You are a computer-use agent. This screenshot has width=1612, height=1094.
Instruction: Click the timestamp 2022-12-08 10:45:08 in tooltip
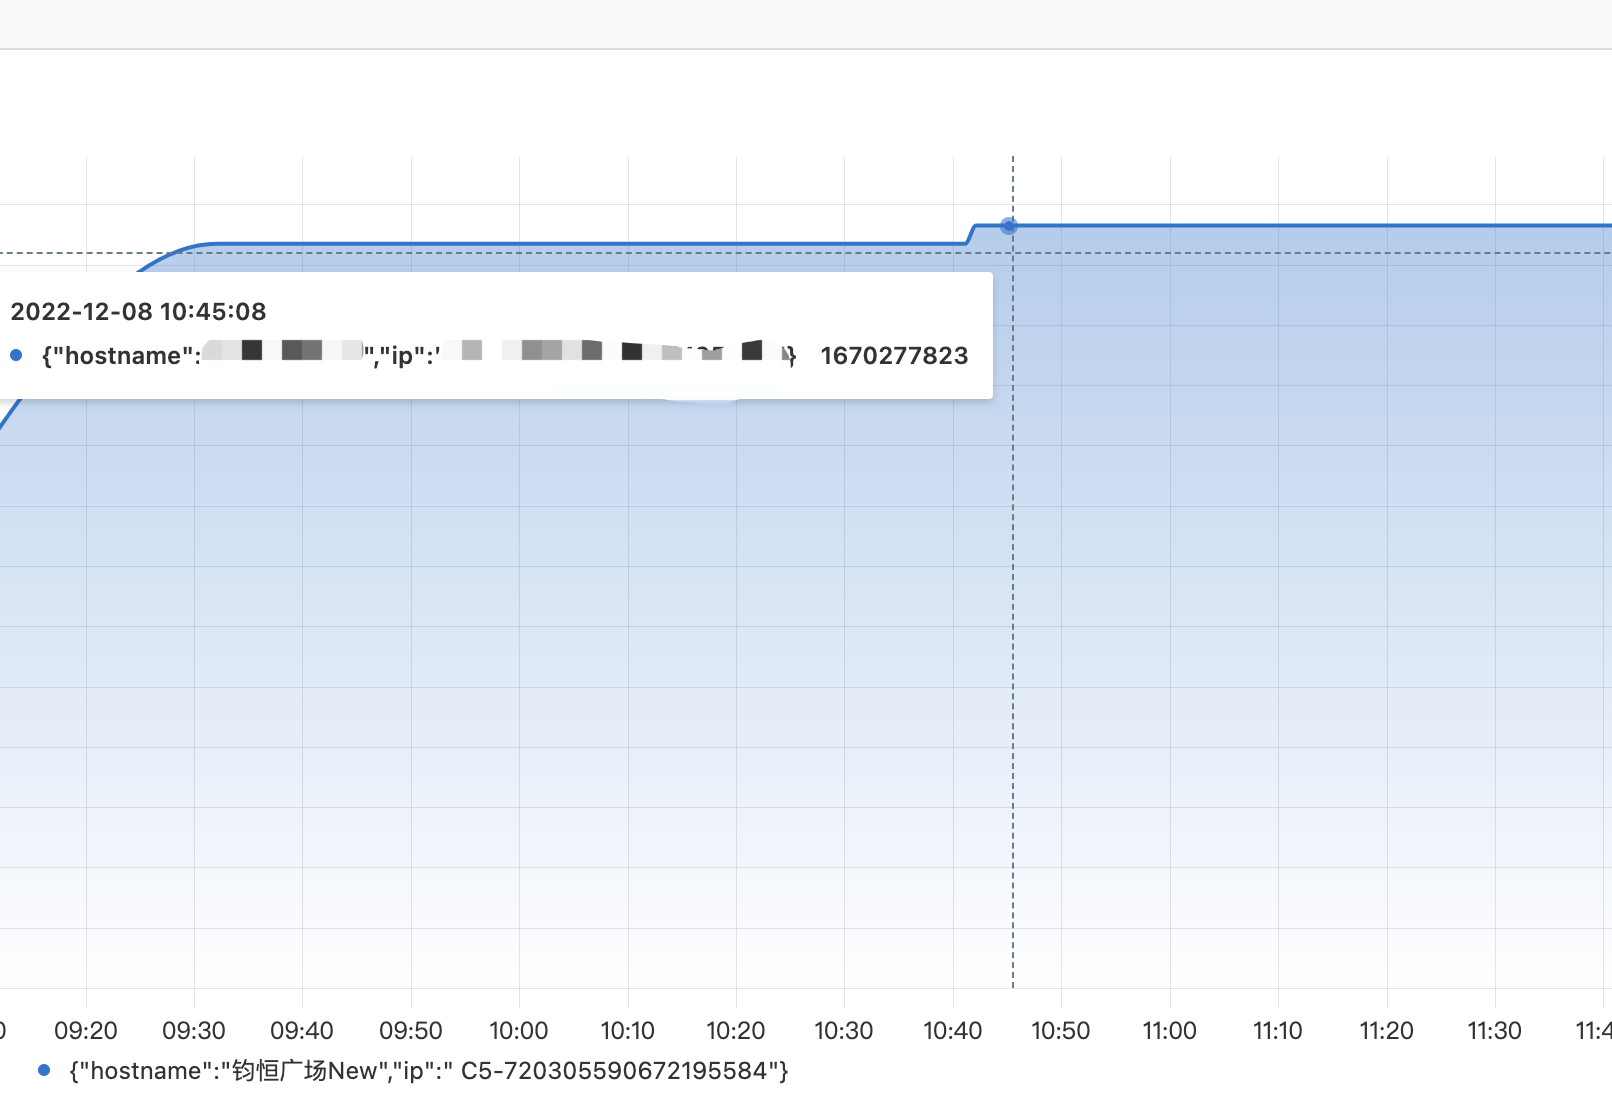pyautogui.click(x=138, y=311)
